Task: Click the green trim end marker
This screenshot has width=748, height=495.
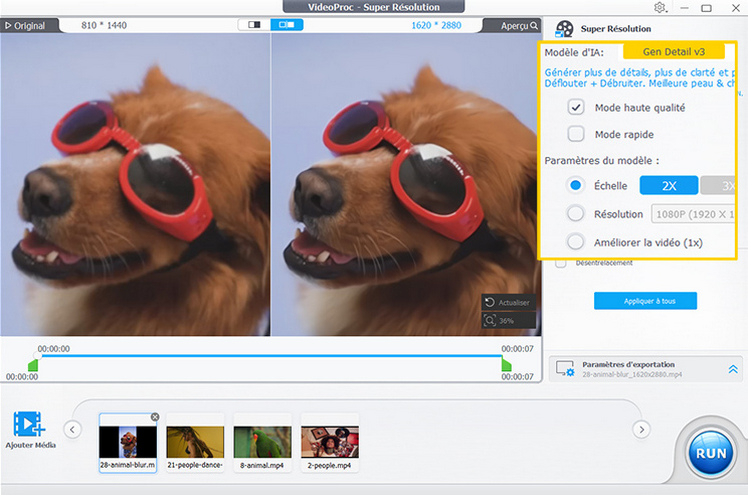Action: (x=506, y=366)
